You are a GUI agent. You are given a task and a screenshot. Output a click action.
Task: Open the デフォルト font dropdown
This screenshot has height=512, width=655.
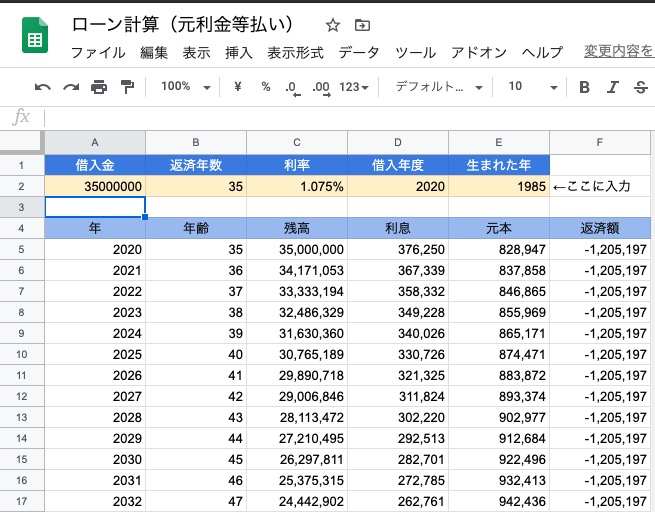tap(439, 87)
